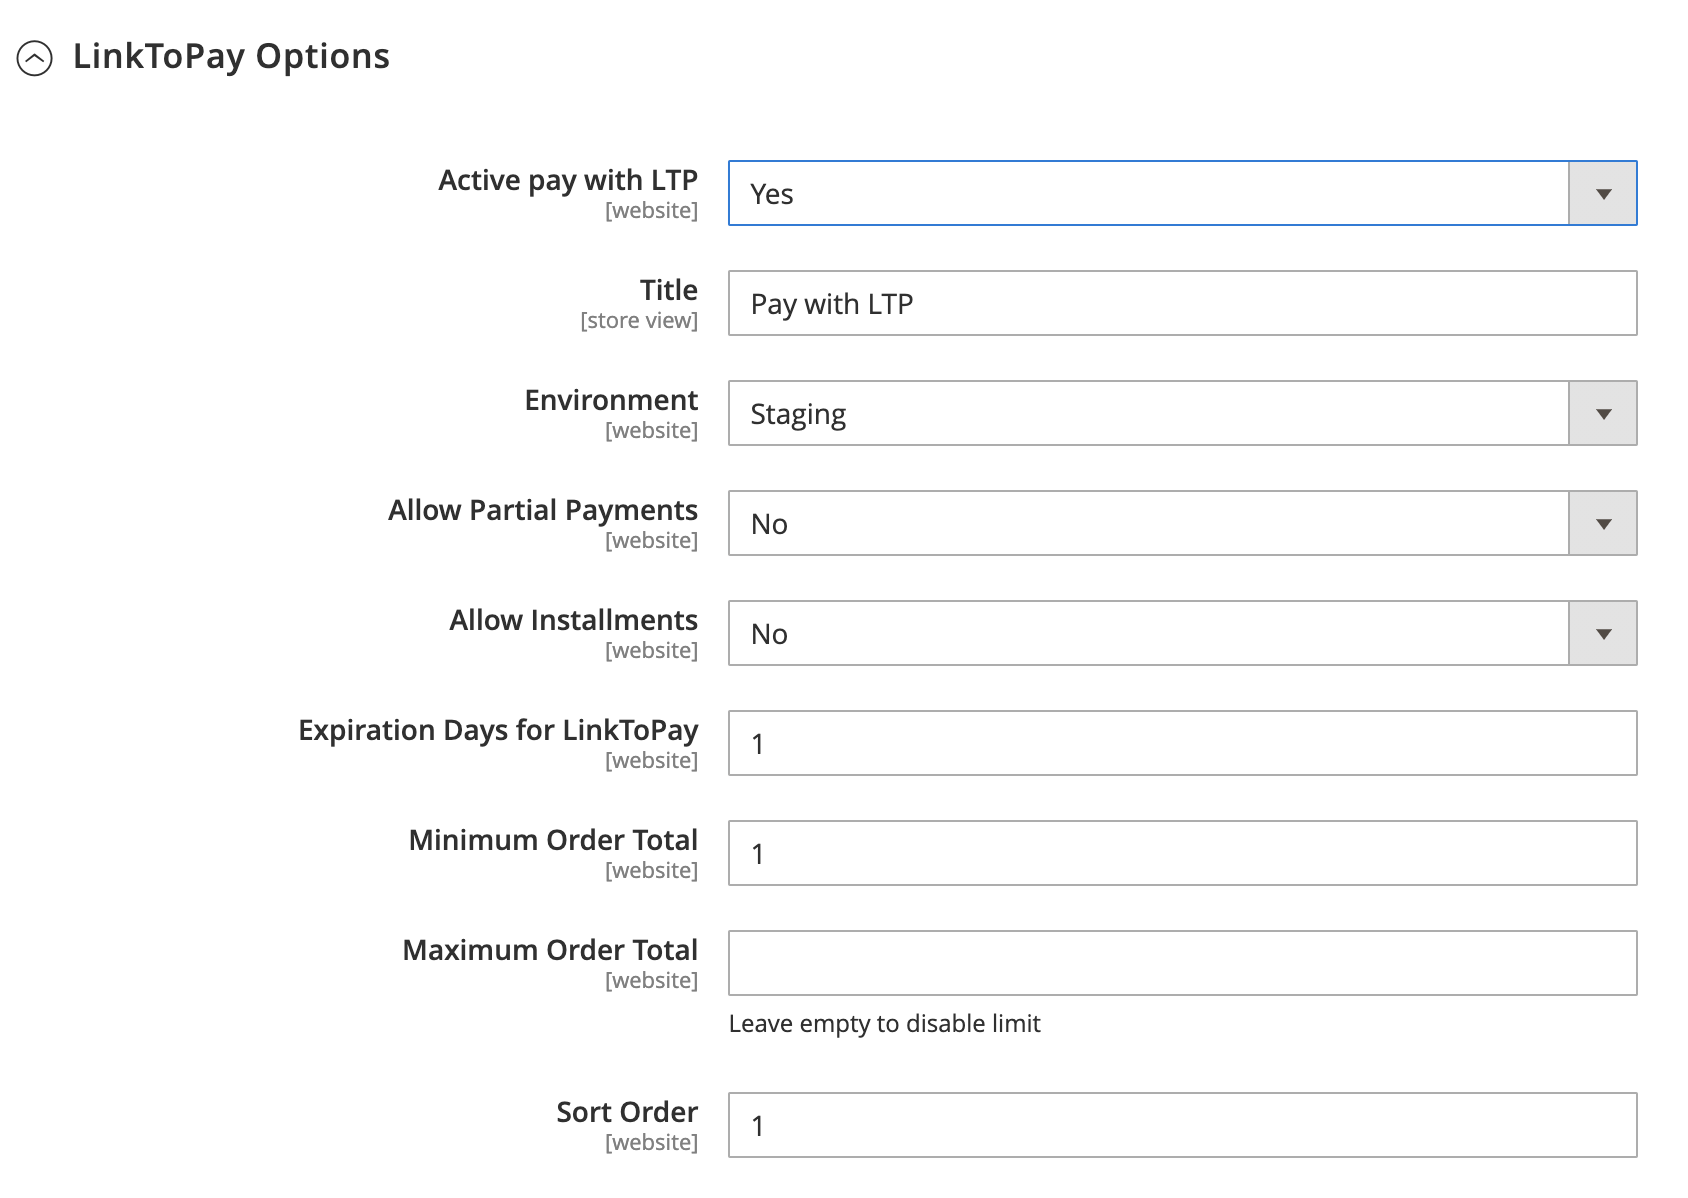Screen dimensions: 1688x1198
Task: Click the [website] scope under Sort Order
Action: [651, 1143]
